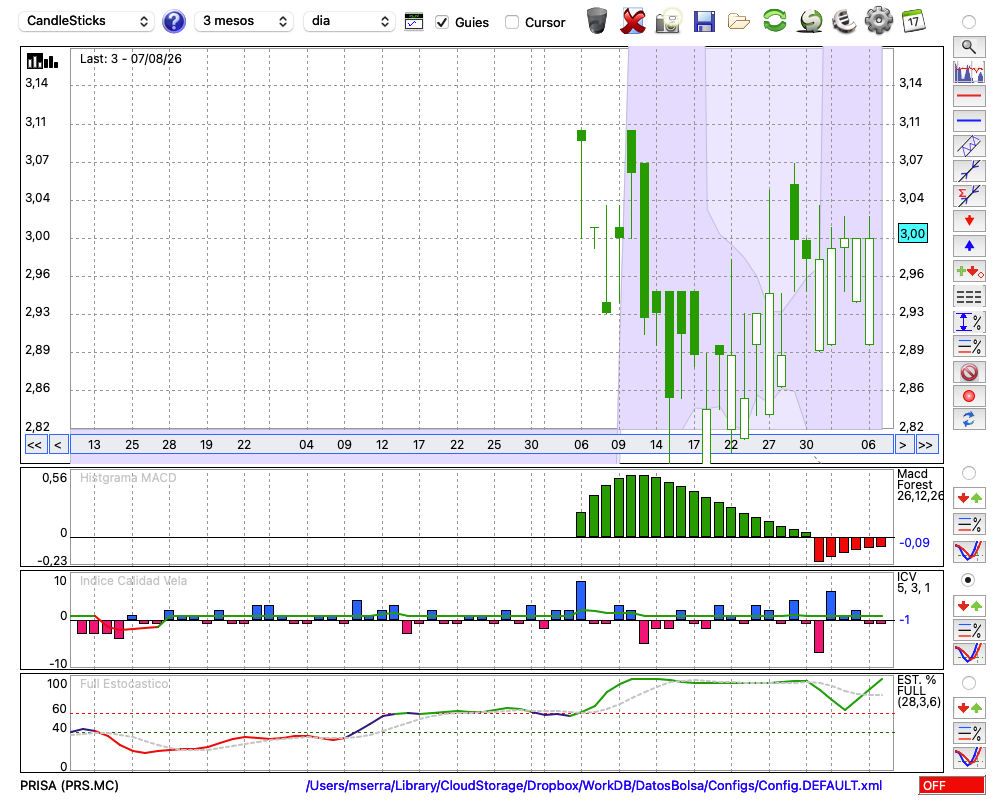Screen dimensions: 1000x800
Task: Select the sigma regression line tool
Action: tap(969, 196)
